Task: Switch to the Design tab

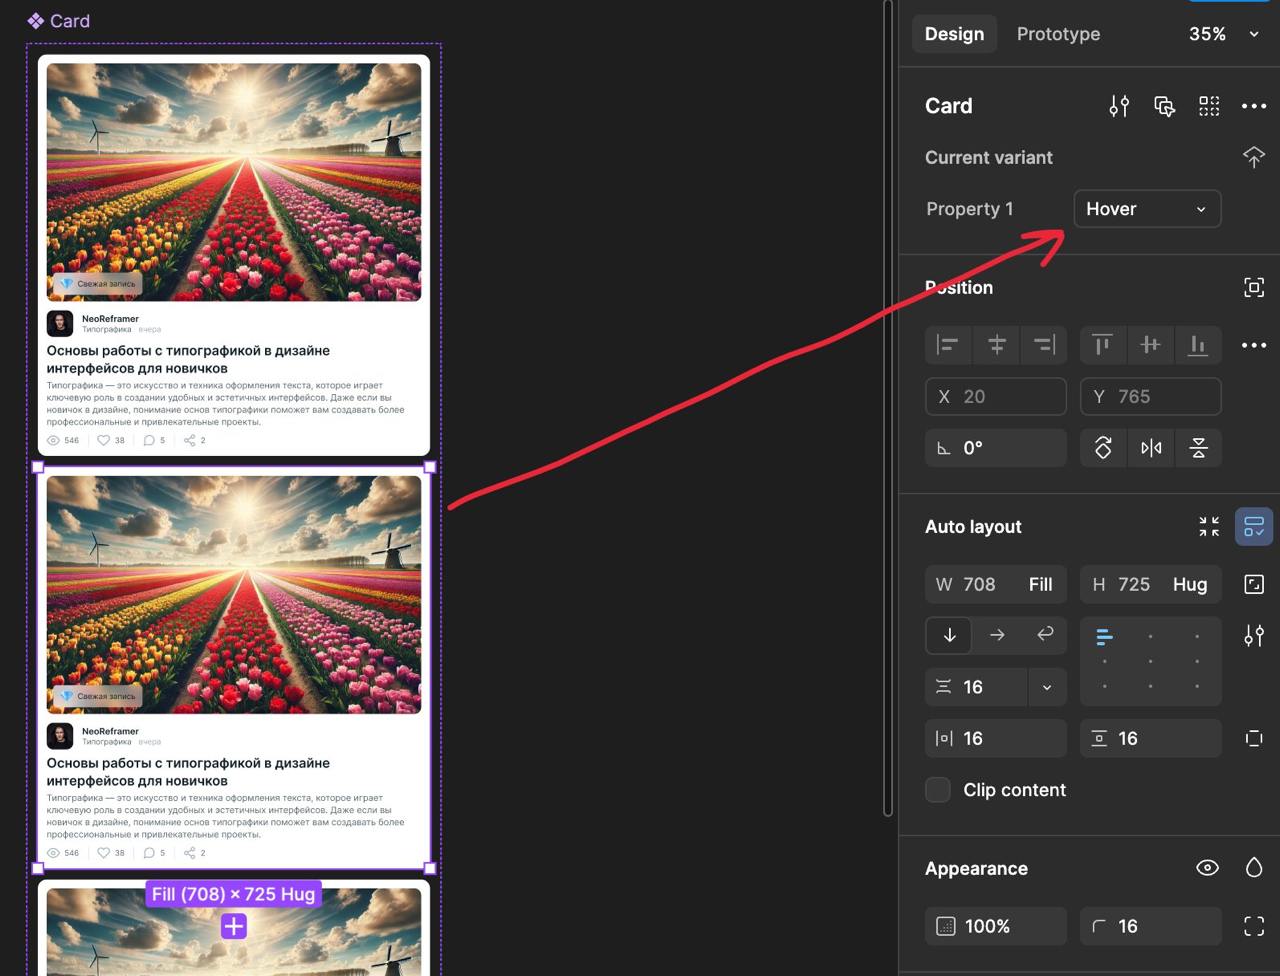Action: (x=954, y=34)
